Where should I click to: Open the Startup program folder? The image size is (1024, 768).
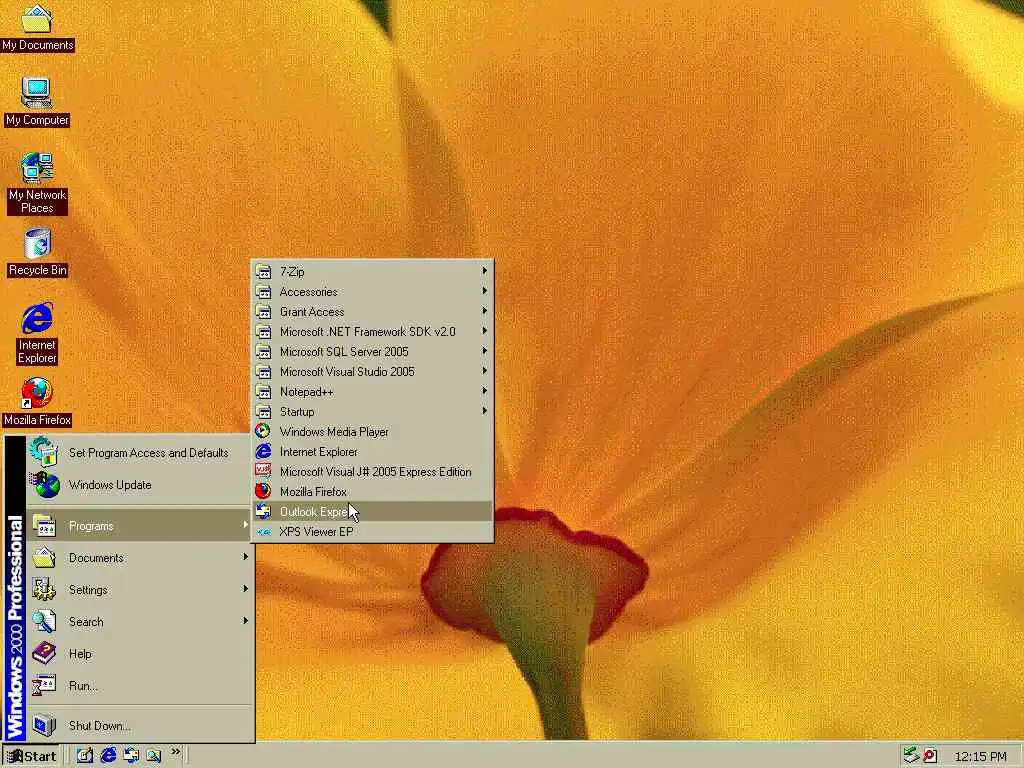[372, 411]
